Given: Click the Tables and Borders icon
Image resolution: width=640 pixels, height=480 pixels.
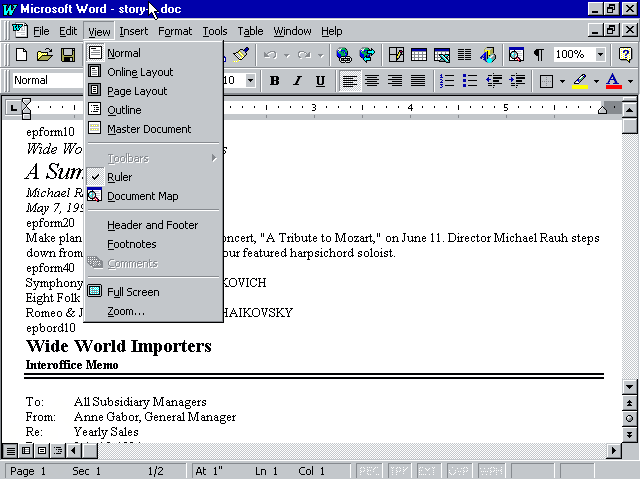Looking at the screenshot, I should 396,54.
